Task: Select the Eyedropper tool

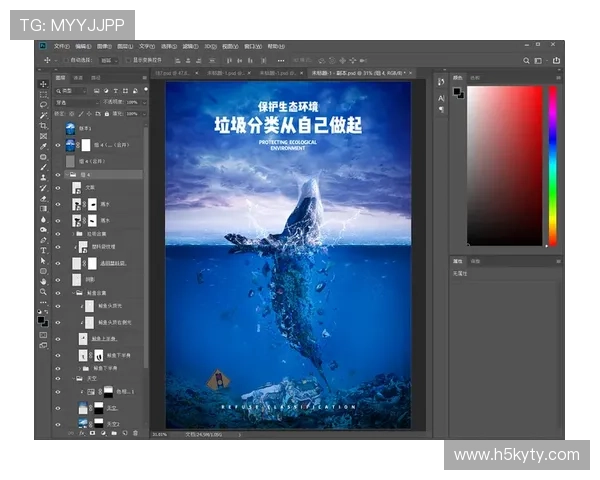Action: (43, 146)
